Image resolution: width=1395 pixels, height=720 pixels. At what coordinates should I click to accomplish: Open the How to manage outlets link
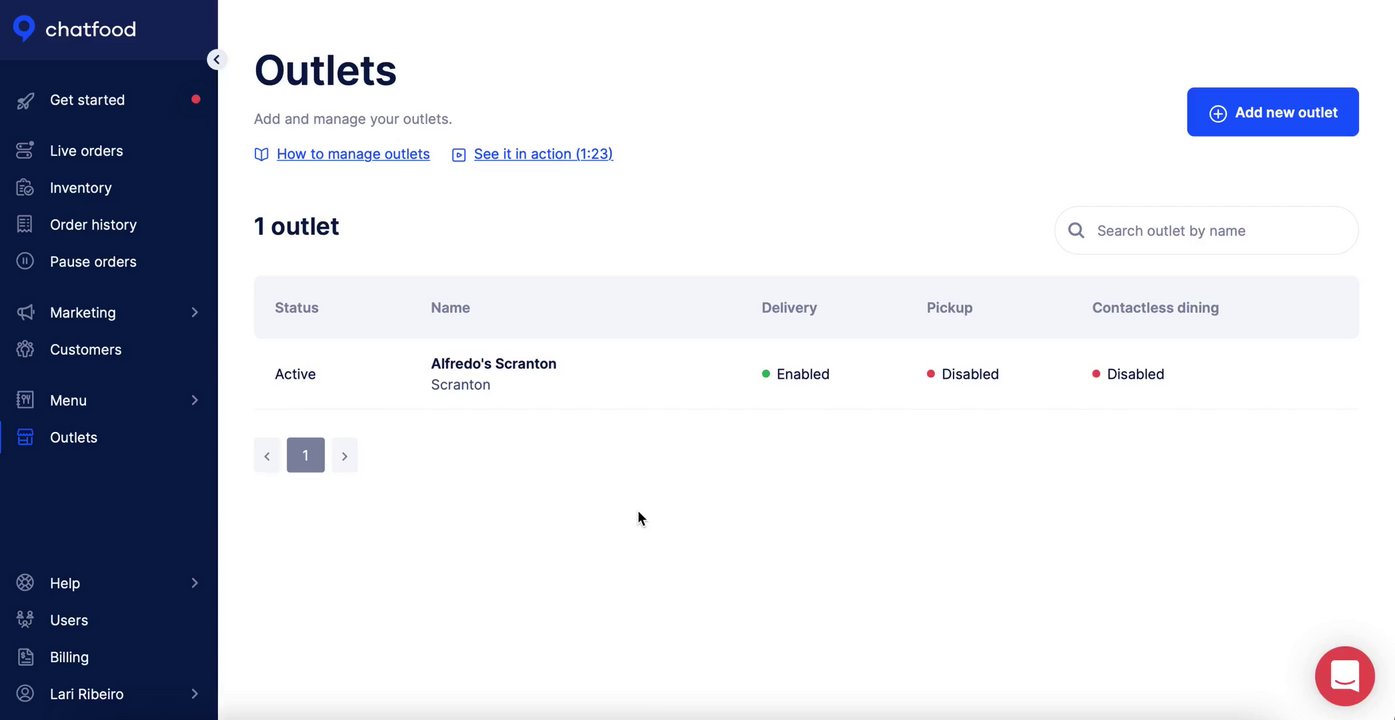pyautogui.click(x=352, y=154)
